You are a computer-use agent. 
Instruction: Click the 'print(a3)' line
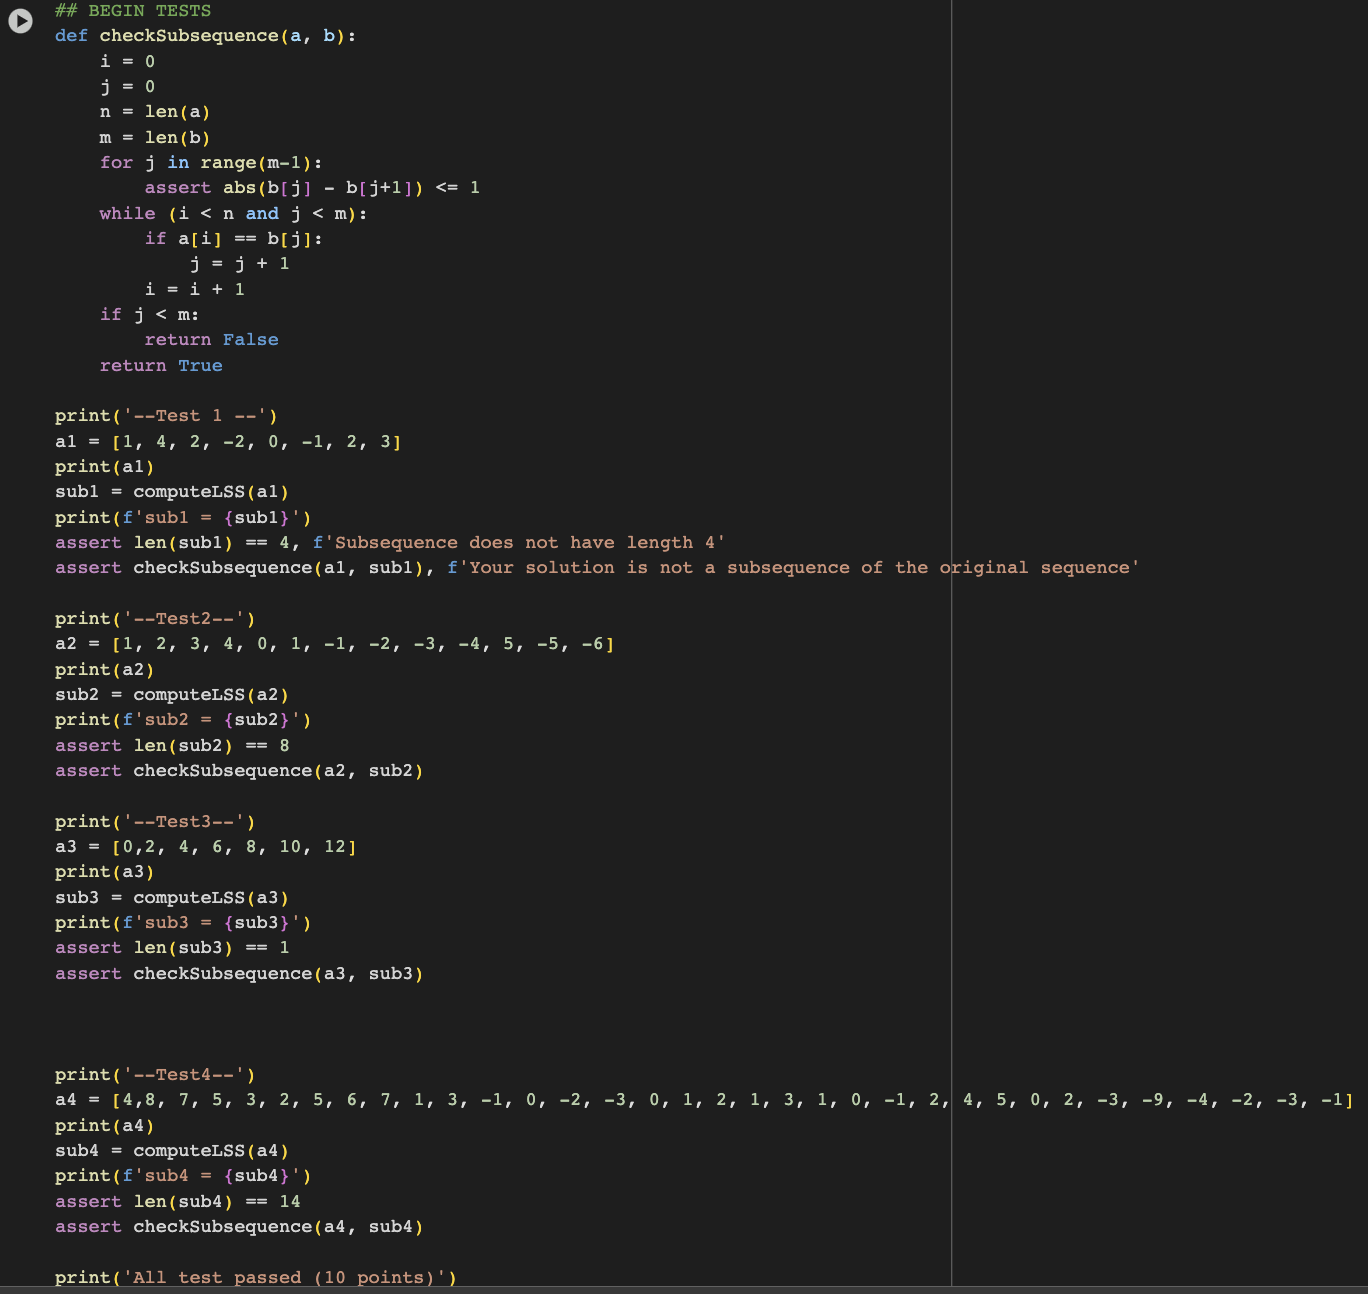tap(105, 872)
